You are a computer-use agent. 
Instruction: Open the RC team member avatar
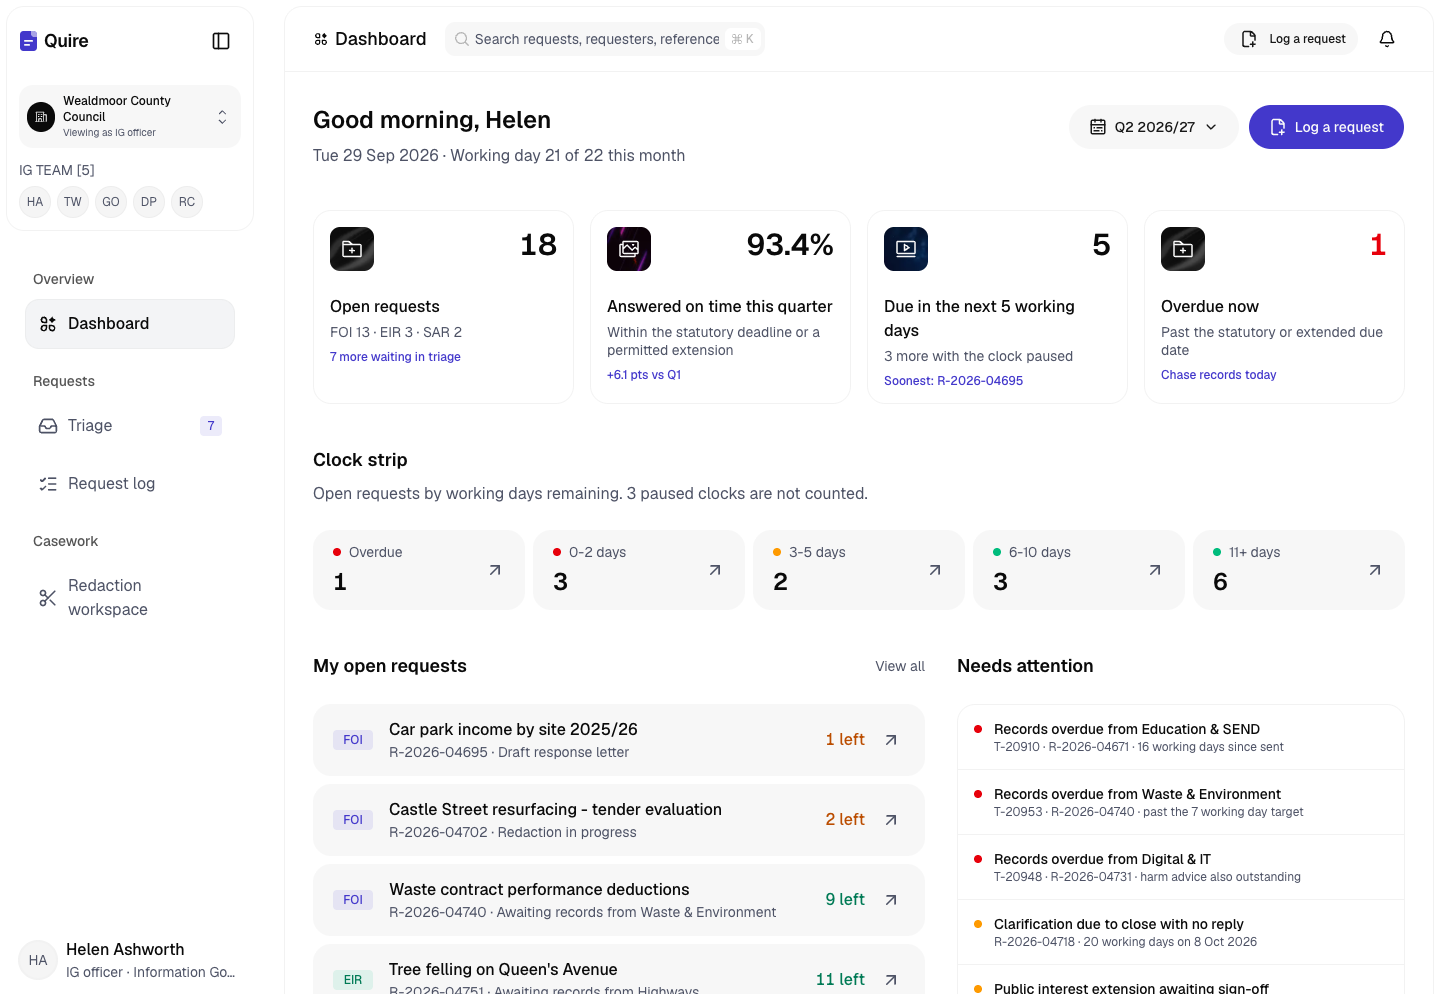[x=187, y=202]
